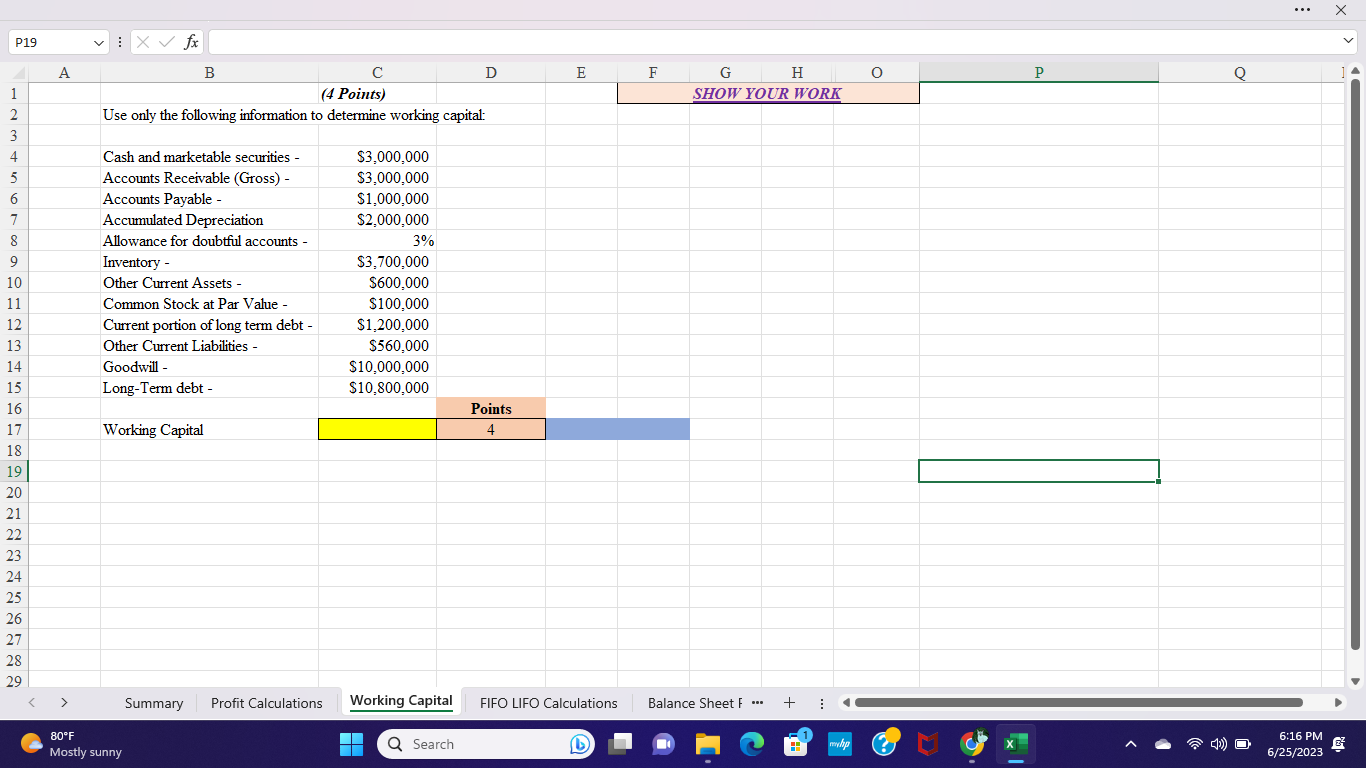Click the Insert Function fx icon
This screenshot has width=1366, height=768.
tap(190, 42)
